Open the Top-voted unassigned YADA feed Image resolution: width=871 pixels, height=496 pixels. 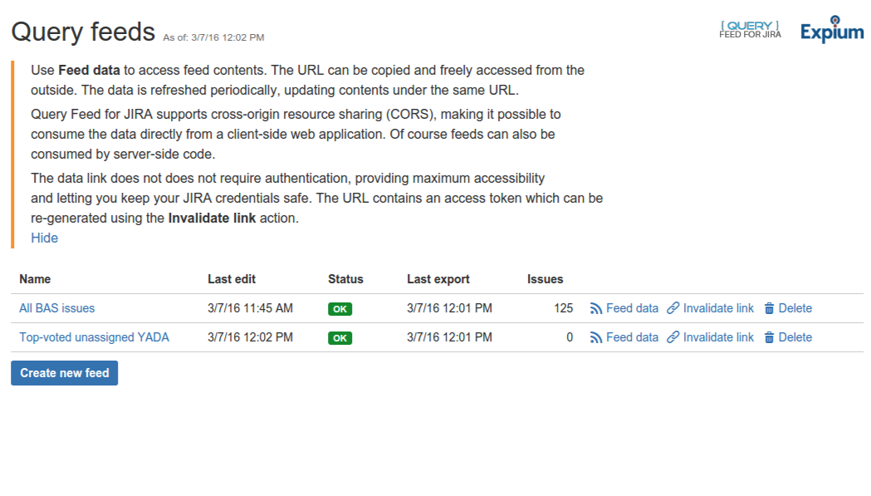pyautogui.click(x=94, y=338)
